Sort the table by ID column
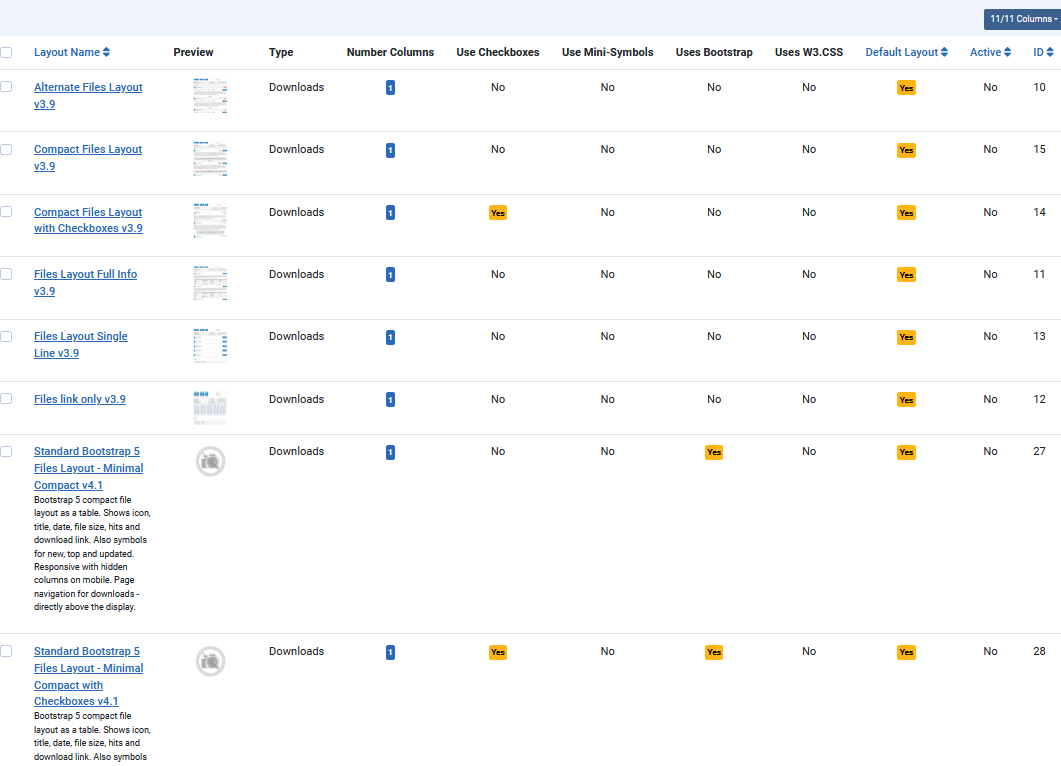 click(x=1043, y=52)
